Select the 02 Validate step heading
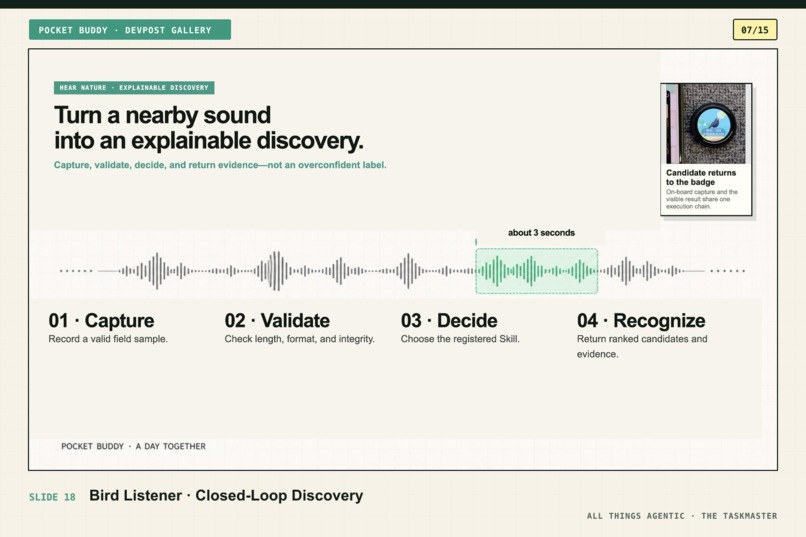The image size is (806, 537). tap(277, 321)
